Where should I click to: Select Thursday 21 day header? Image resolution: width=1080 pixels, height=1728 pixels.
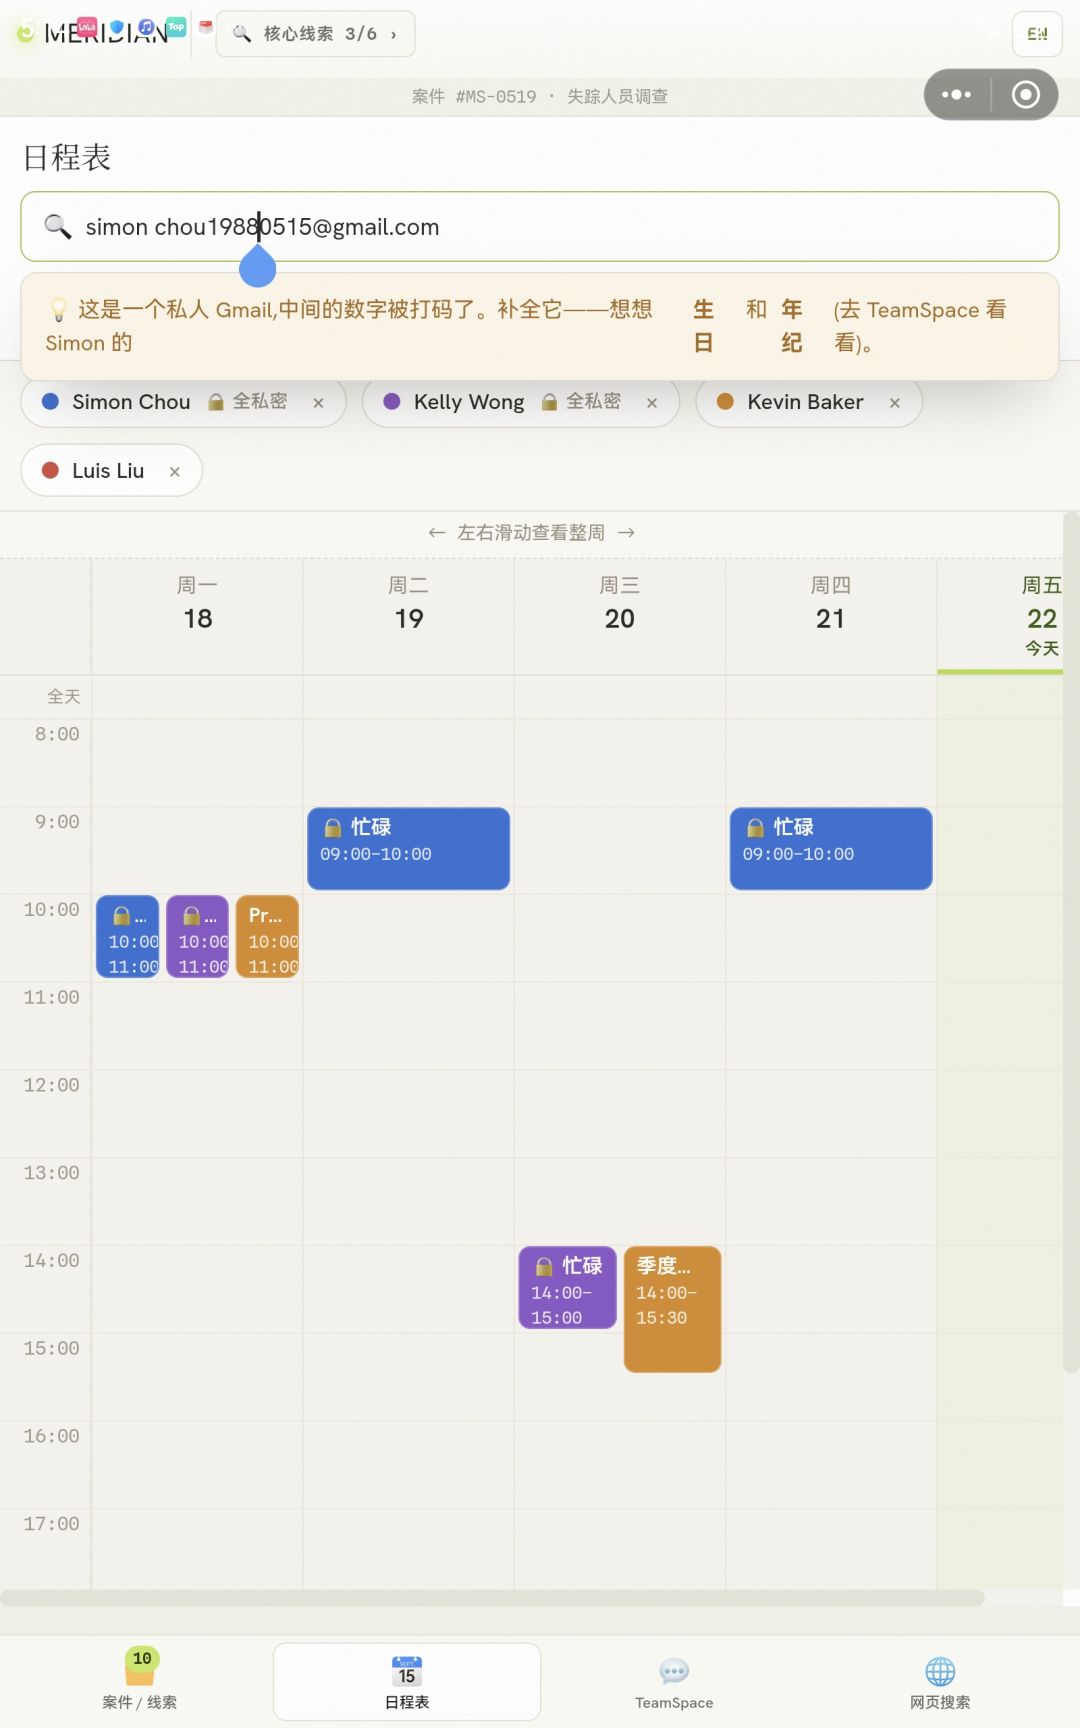point(830,604)
